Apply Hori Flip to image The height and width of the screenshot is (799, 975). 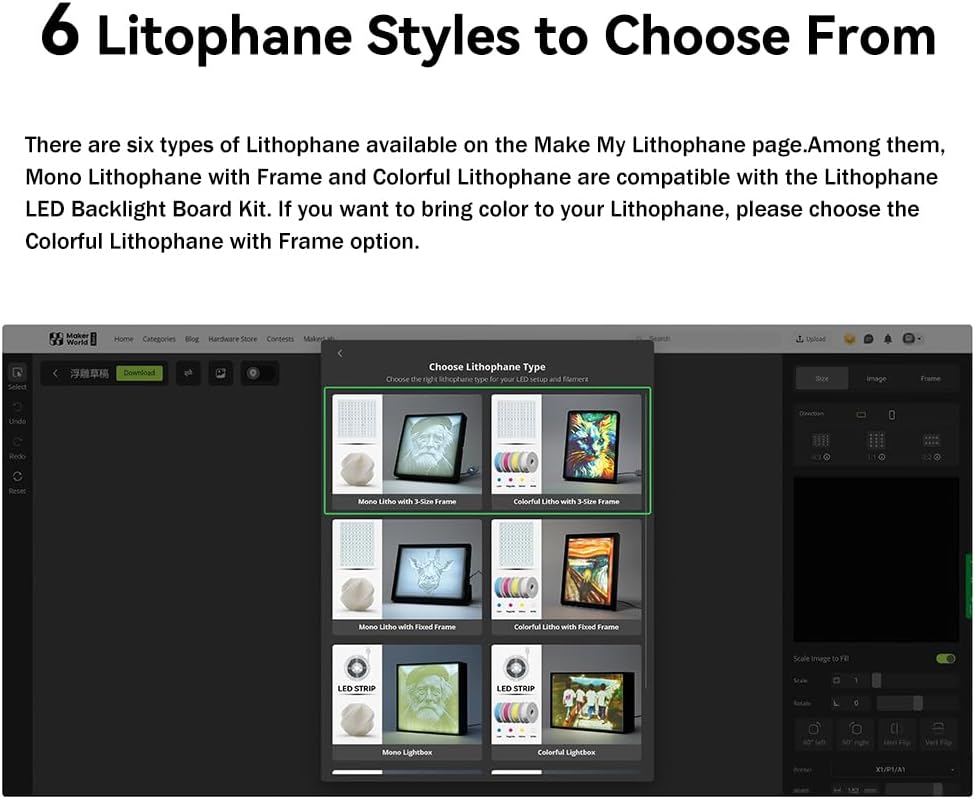(x=896, y=733)
